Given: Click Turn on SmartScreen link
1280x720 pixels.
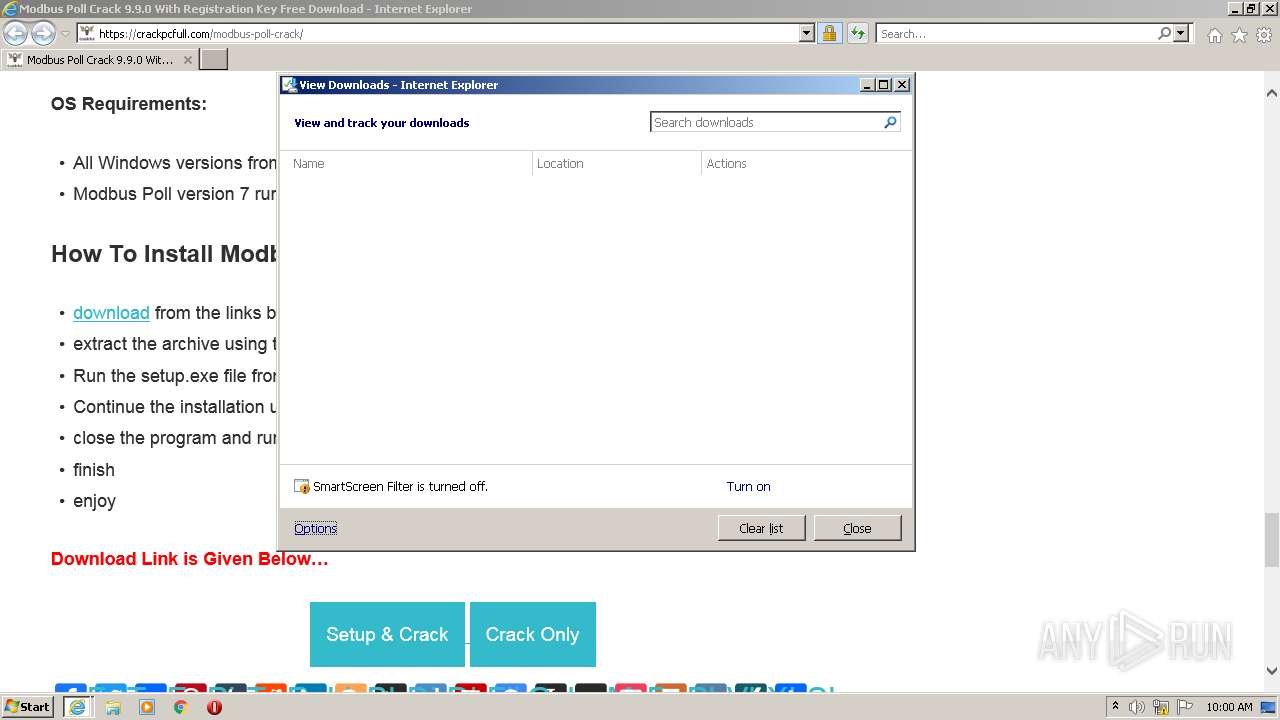Looking at the screenshot, I should pos(748,486).
